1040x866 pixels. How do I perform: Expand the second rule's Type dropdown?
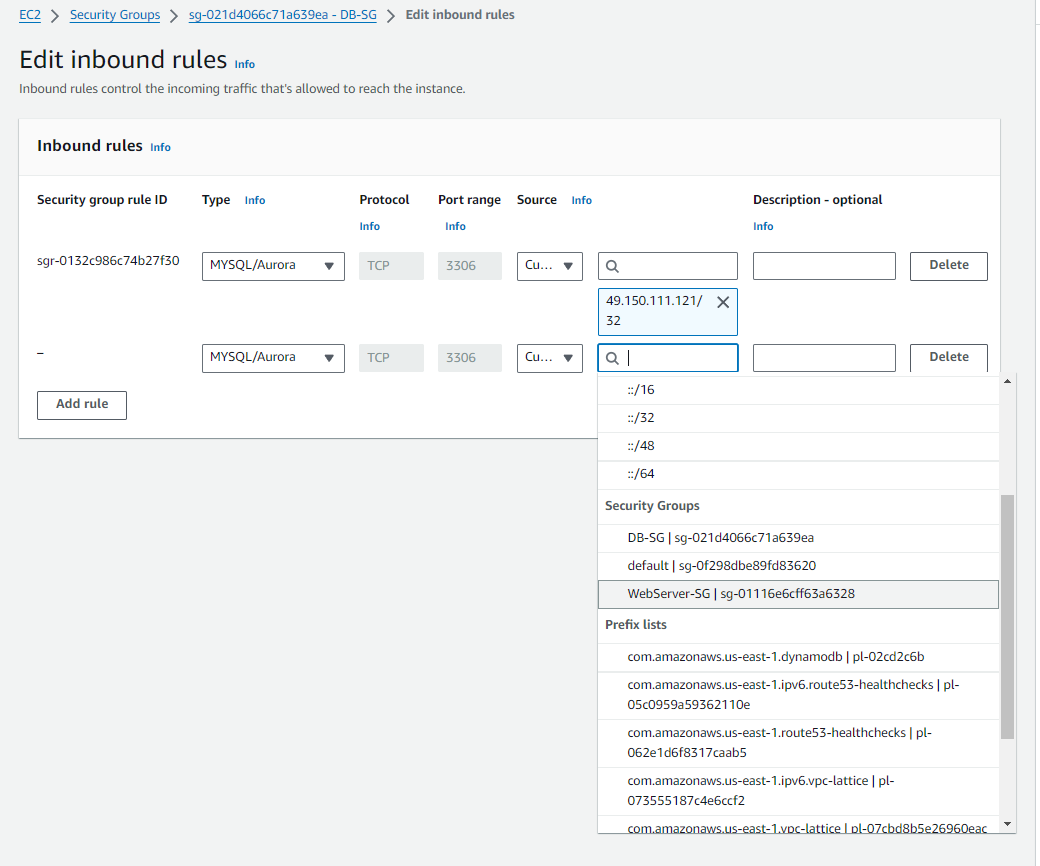272,358
